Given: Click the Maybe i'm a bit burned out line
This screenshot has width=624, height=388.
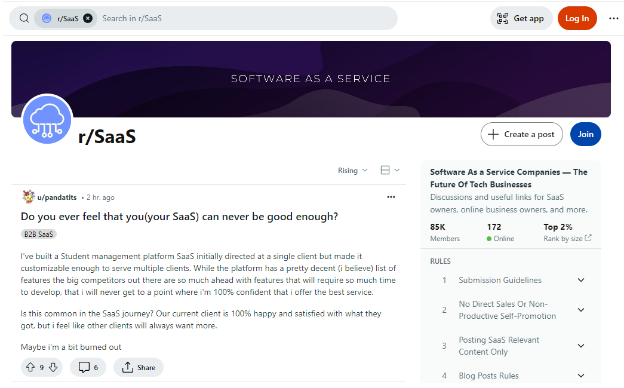Looking at the screenshot, I should pos(71,347).
